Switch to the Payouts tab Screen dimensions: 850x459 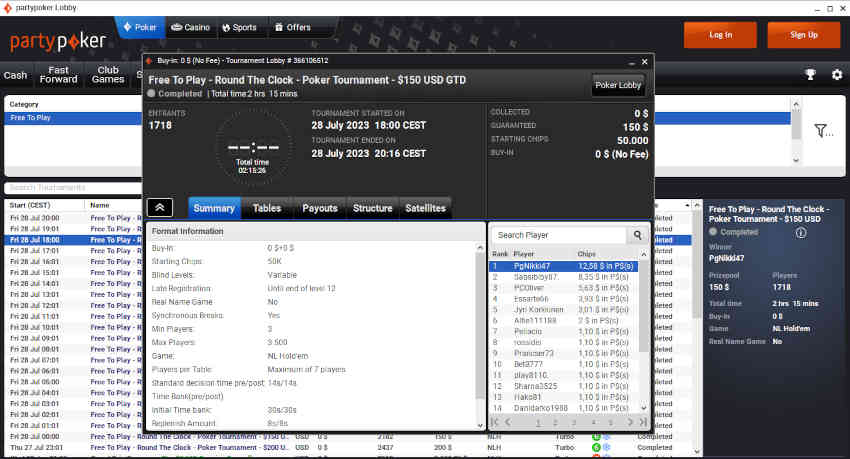tap(320, 208)
